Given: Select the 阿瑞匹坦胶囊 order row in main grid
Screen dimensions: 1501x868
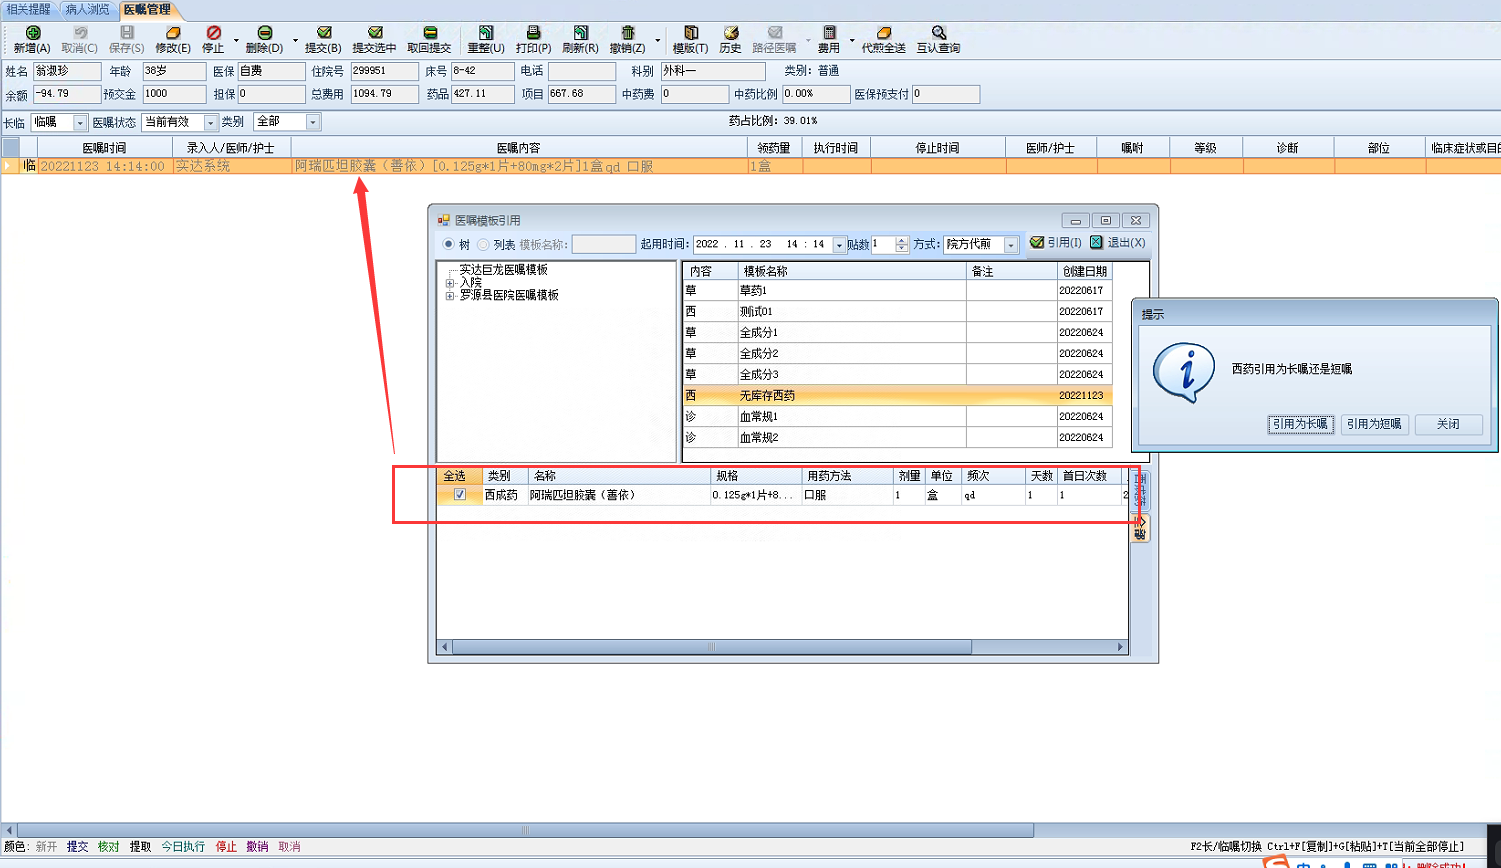Looking at the screenshot, I should (750, 166).
